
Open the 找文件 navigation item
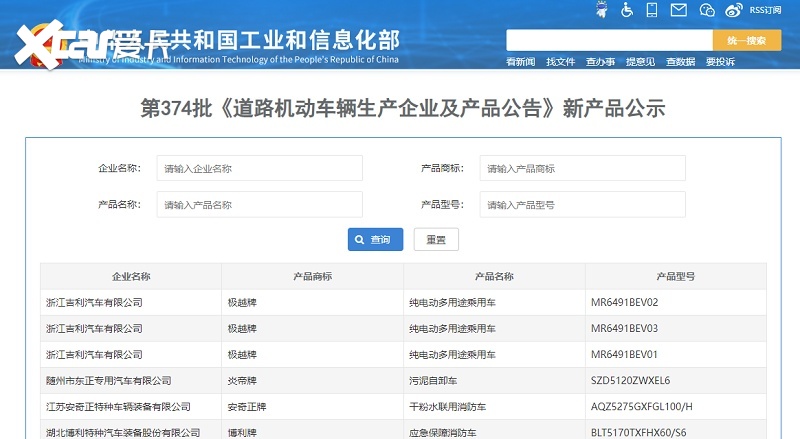pyautogui.click(x=560, y=62)
